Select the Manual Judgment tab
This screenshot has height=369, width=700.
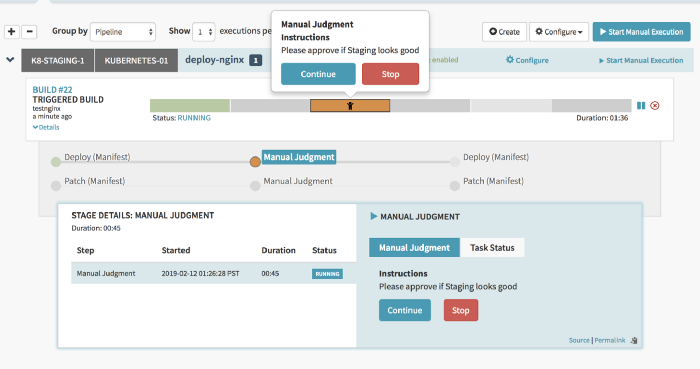click(x=414, y=248)
